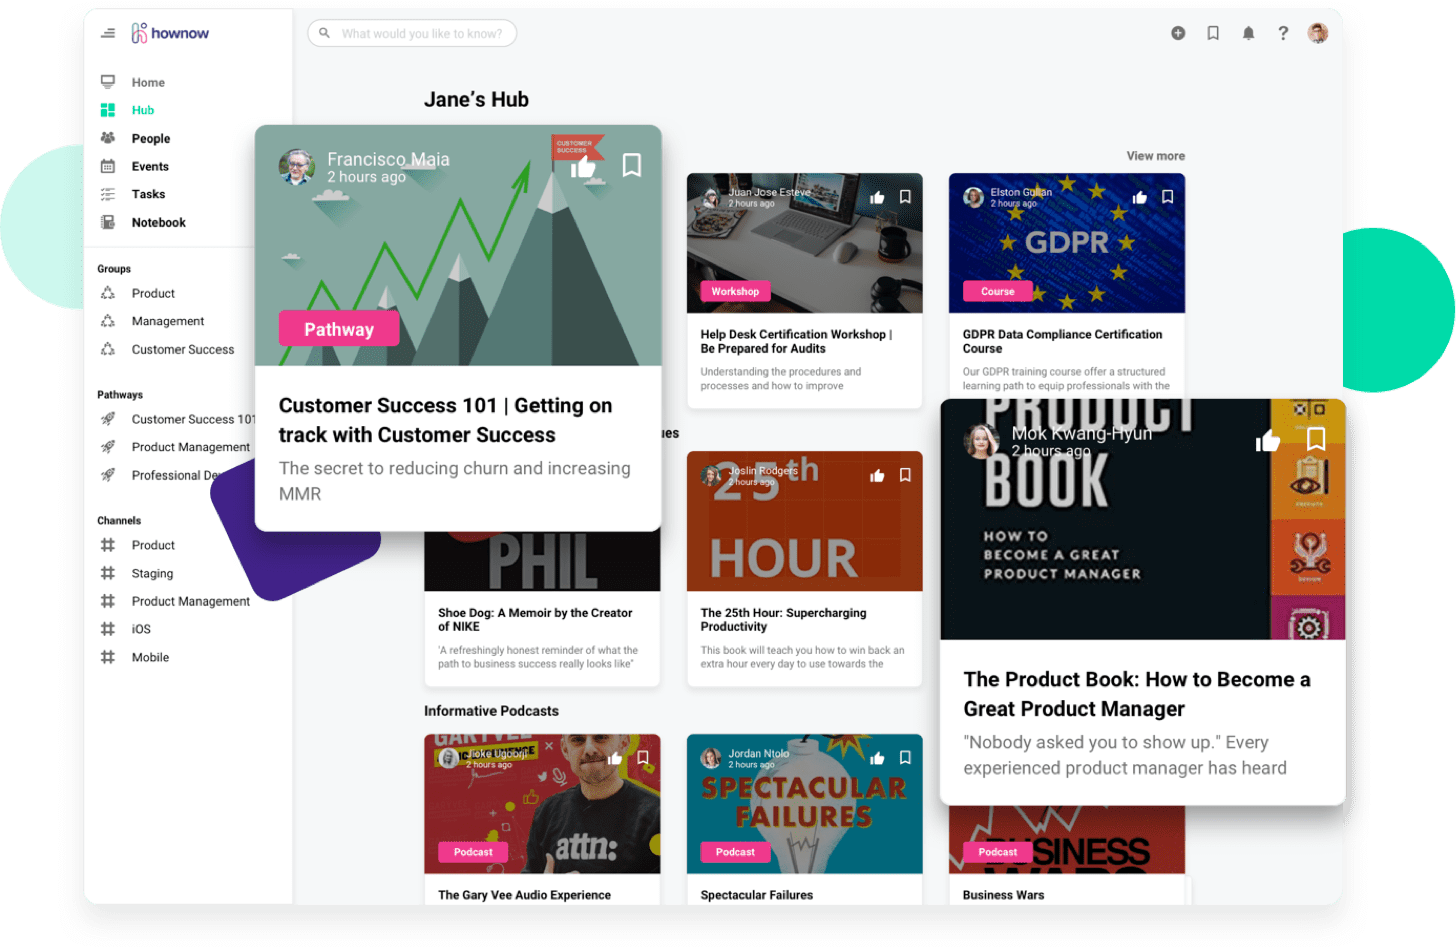Open the Staging channel
The image size is (1456, 947).
[x=152, y=573]
